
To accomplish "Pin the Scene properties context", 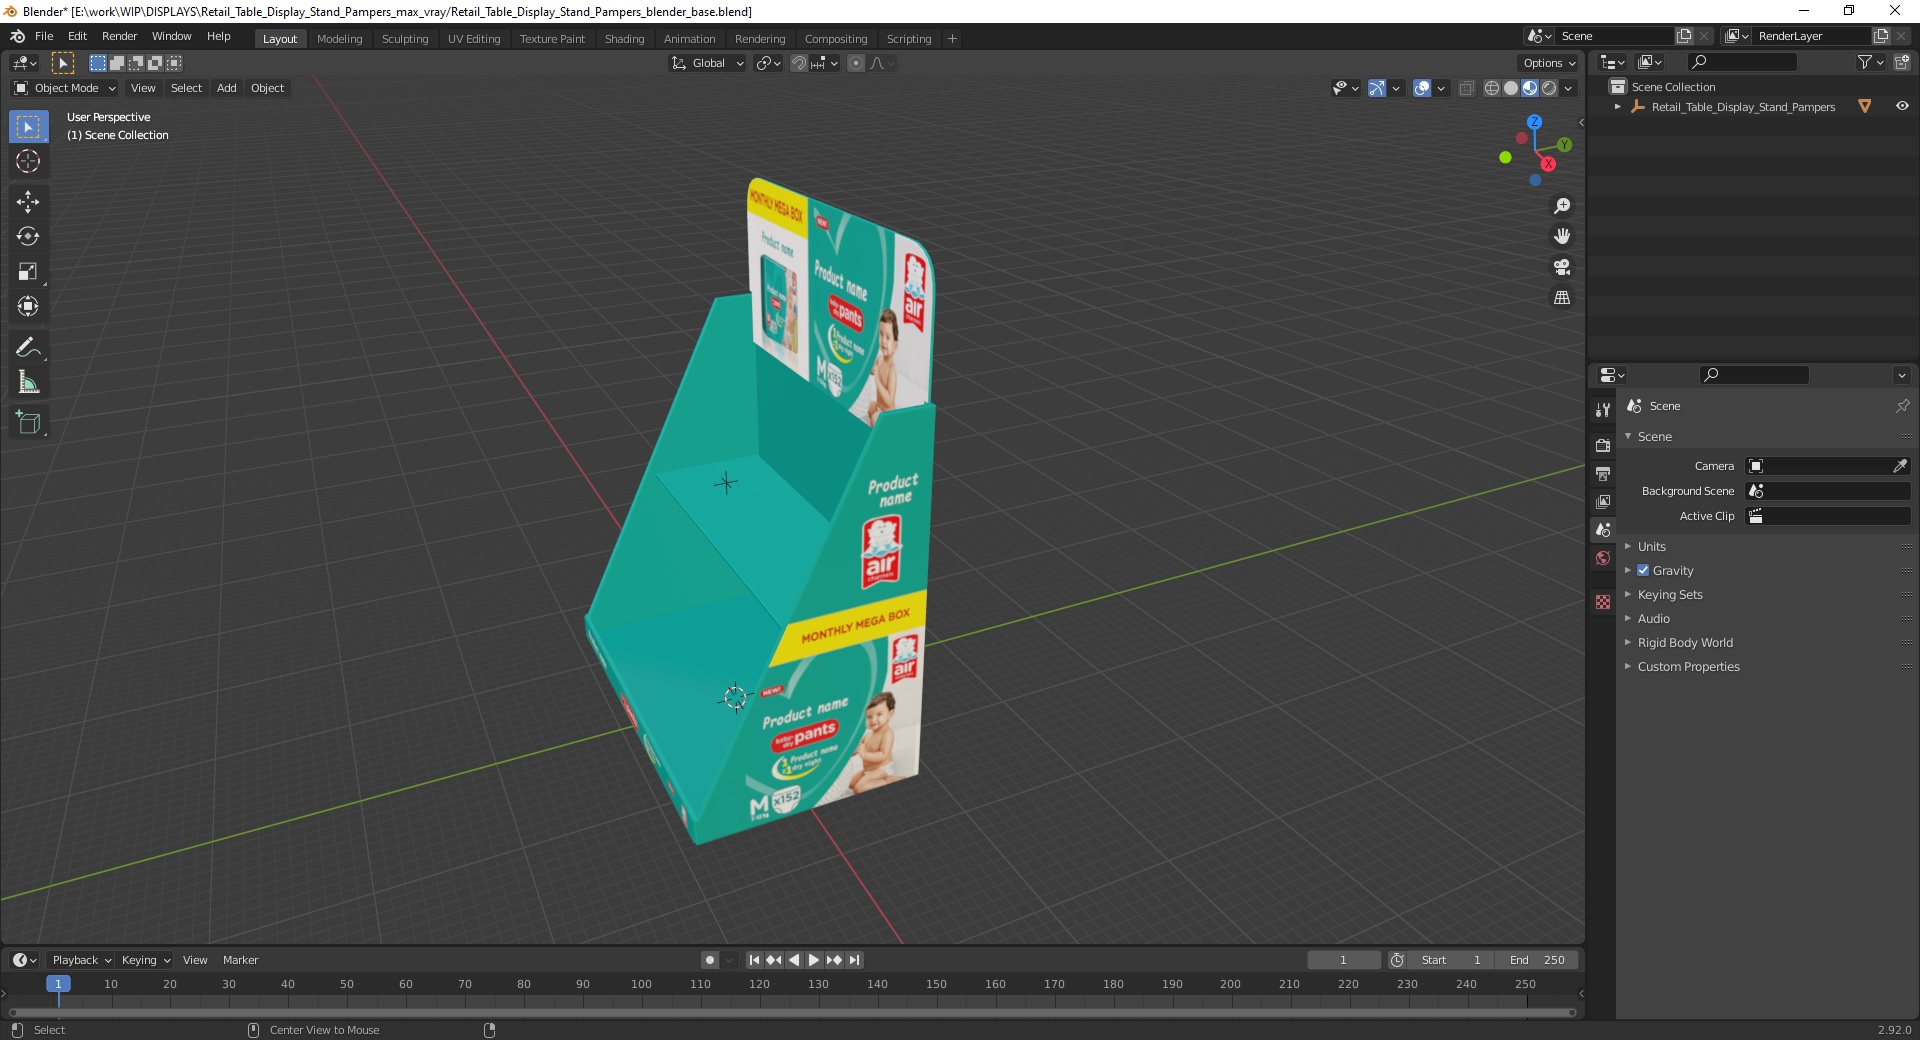I will coord(1902,406).
